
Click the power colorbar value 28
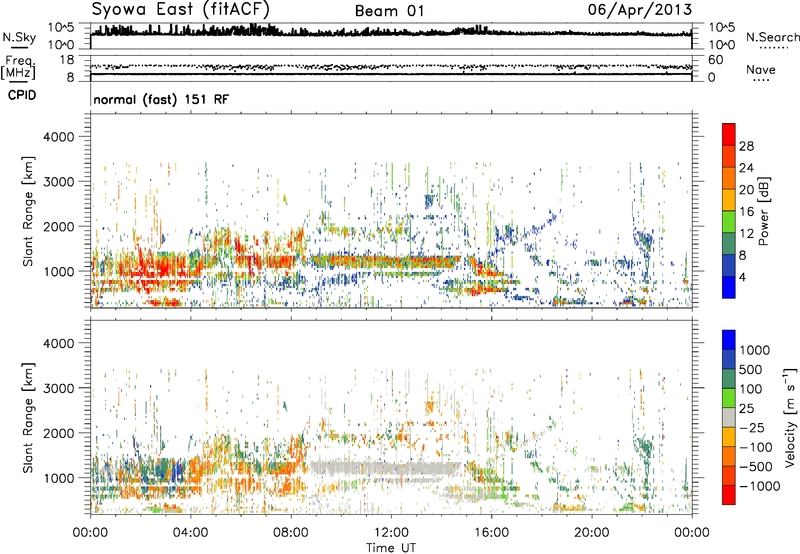[x=746, y=146]
